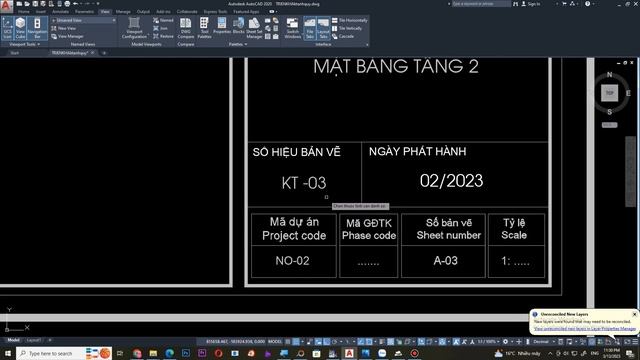Close the Unreconciled New Layers notification
Viewport: 640px width, 360px height.
pos(634,314)
